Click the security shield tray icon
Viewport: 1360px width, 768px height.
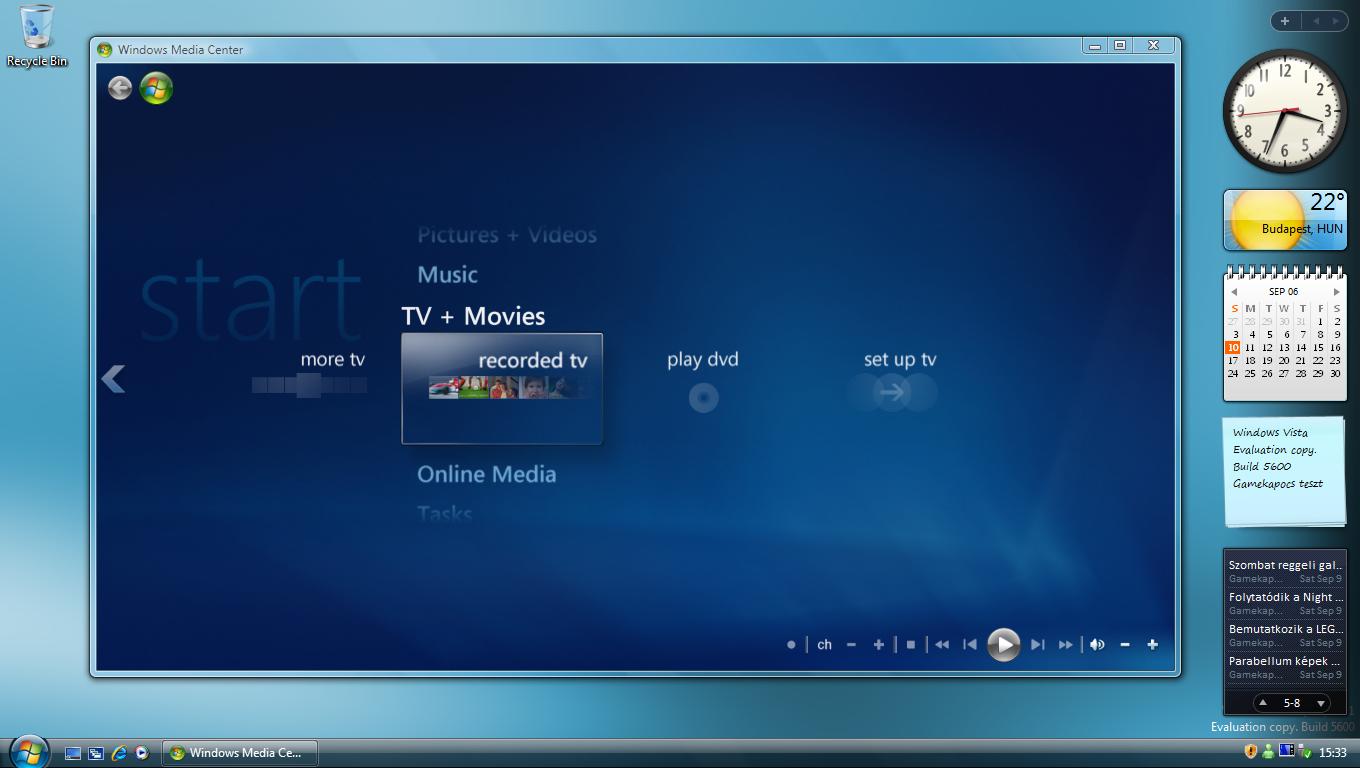[x=1250, y=752]
